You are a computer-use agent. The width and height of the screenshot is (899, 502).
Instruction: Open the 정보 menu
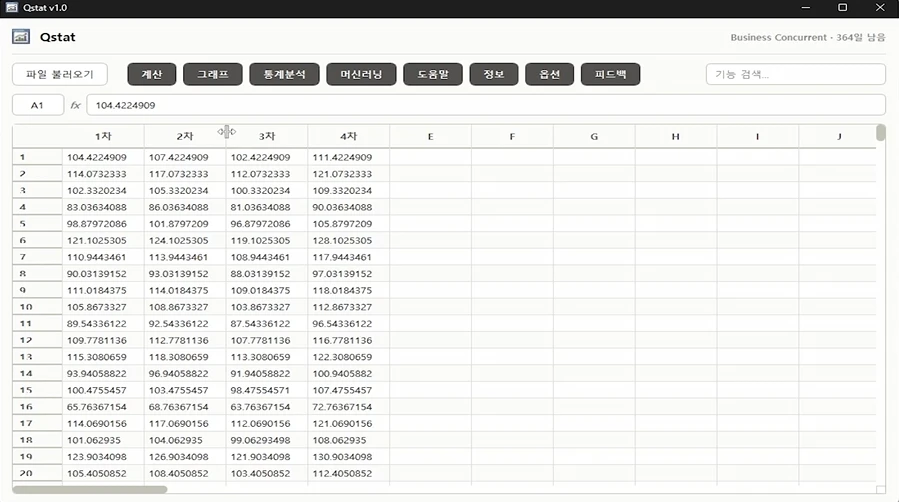tap(494, 74)
